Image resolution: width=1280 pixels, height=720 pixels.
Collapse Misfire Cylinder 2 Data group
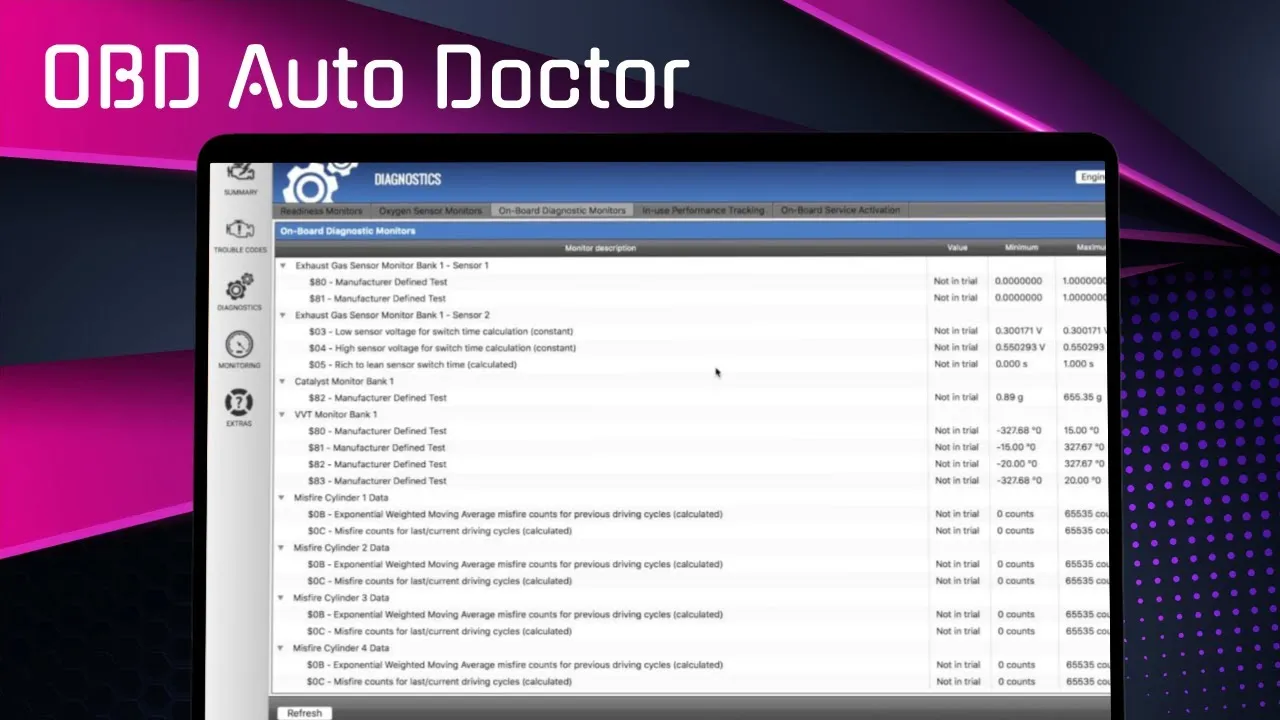(x=283, y=548)
